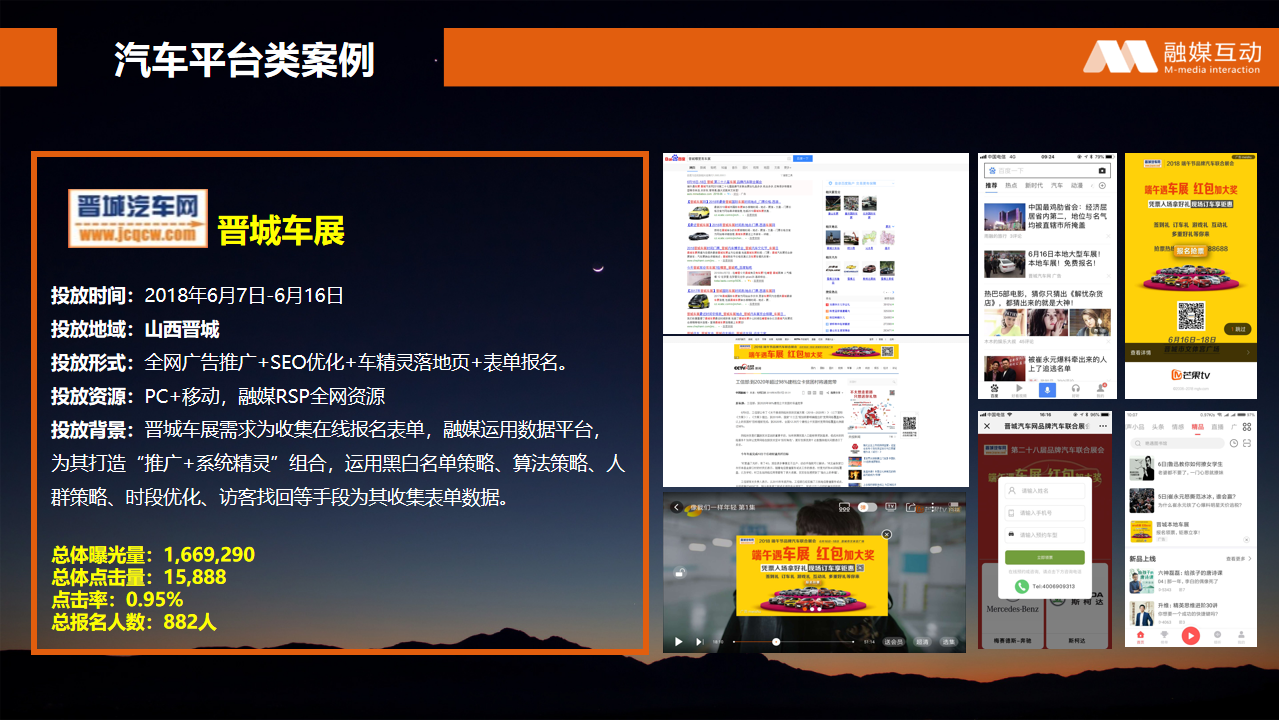1279x720 pixels.
Task: Select the 推荐 tab in Baidu app
Action: click(x=991, y=186)
